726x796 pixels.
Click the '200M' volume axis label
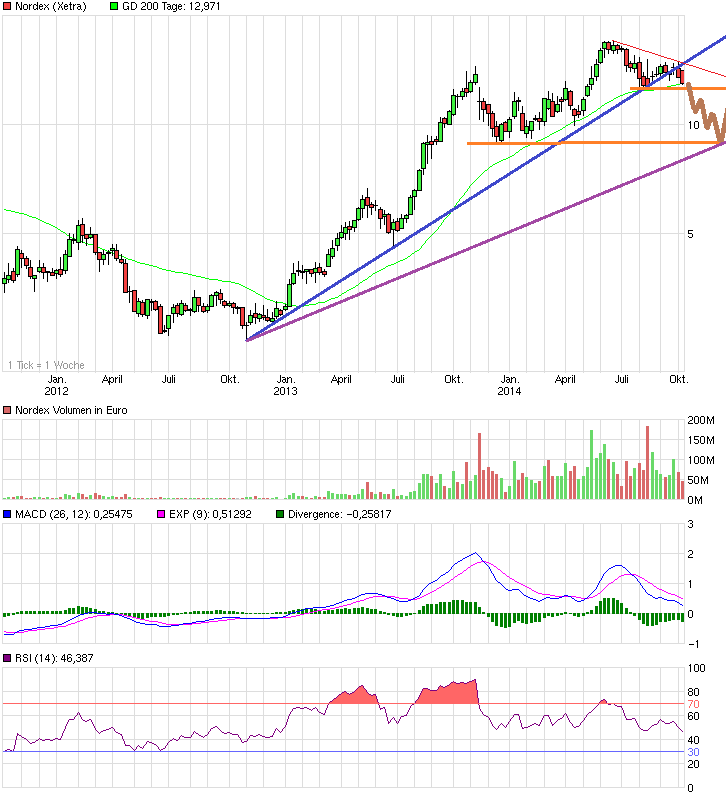click(701, 420)
